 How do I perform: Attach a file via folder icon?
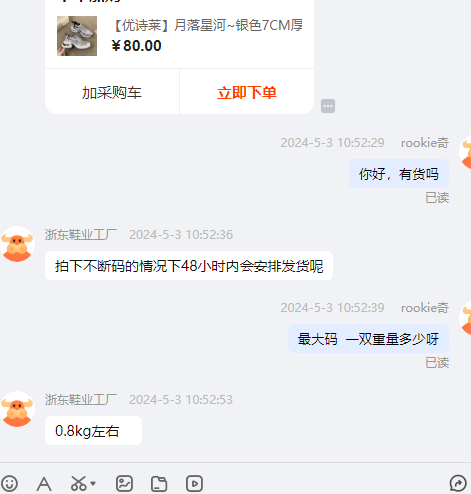click(x=159, y=484)
